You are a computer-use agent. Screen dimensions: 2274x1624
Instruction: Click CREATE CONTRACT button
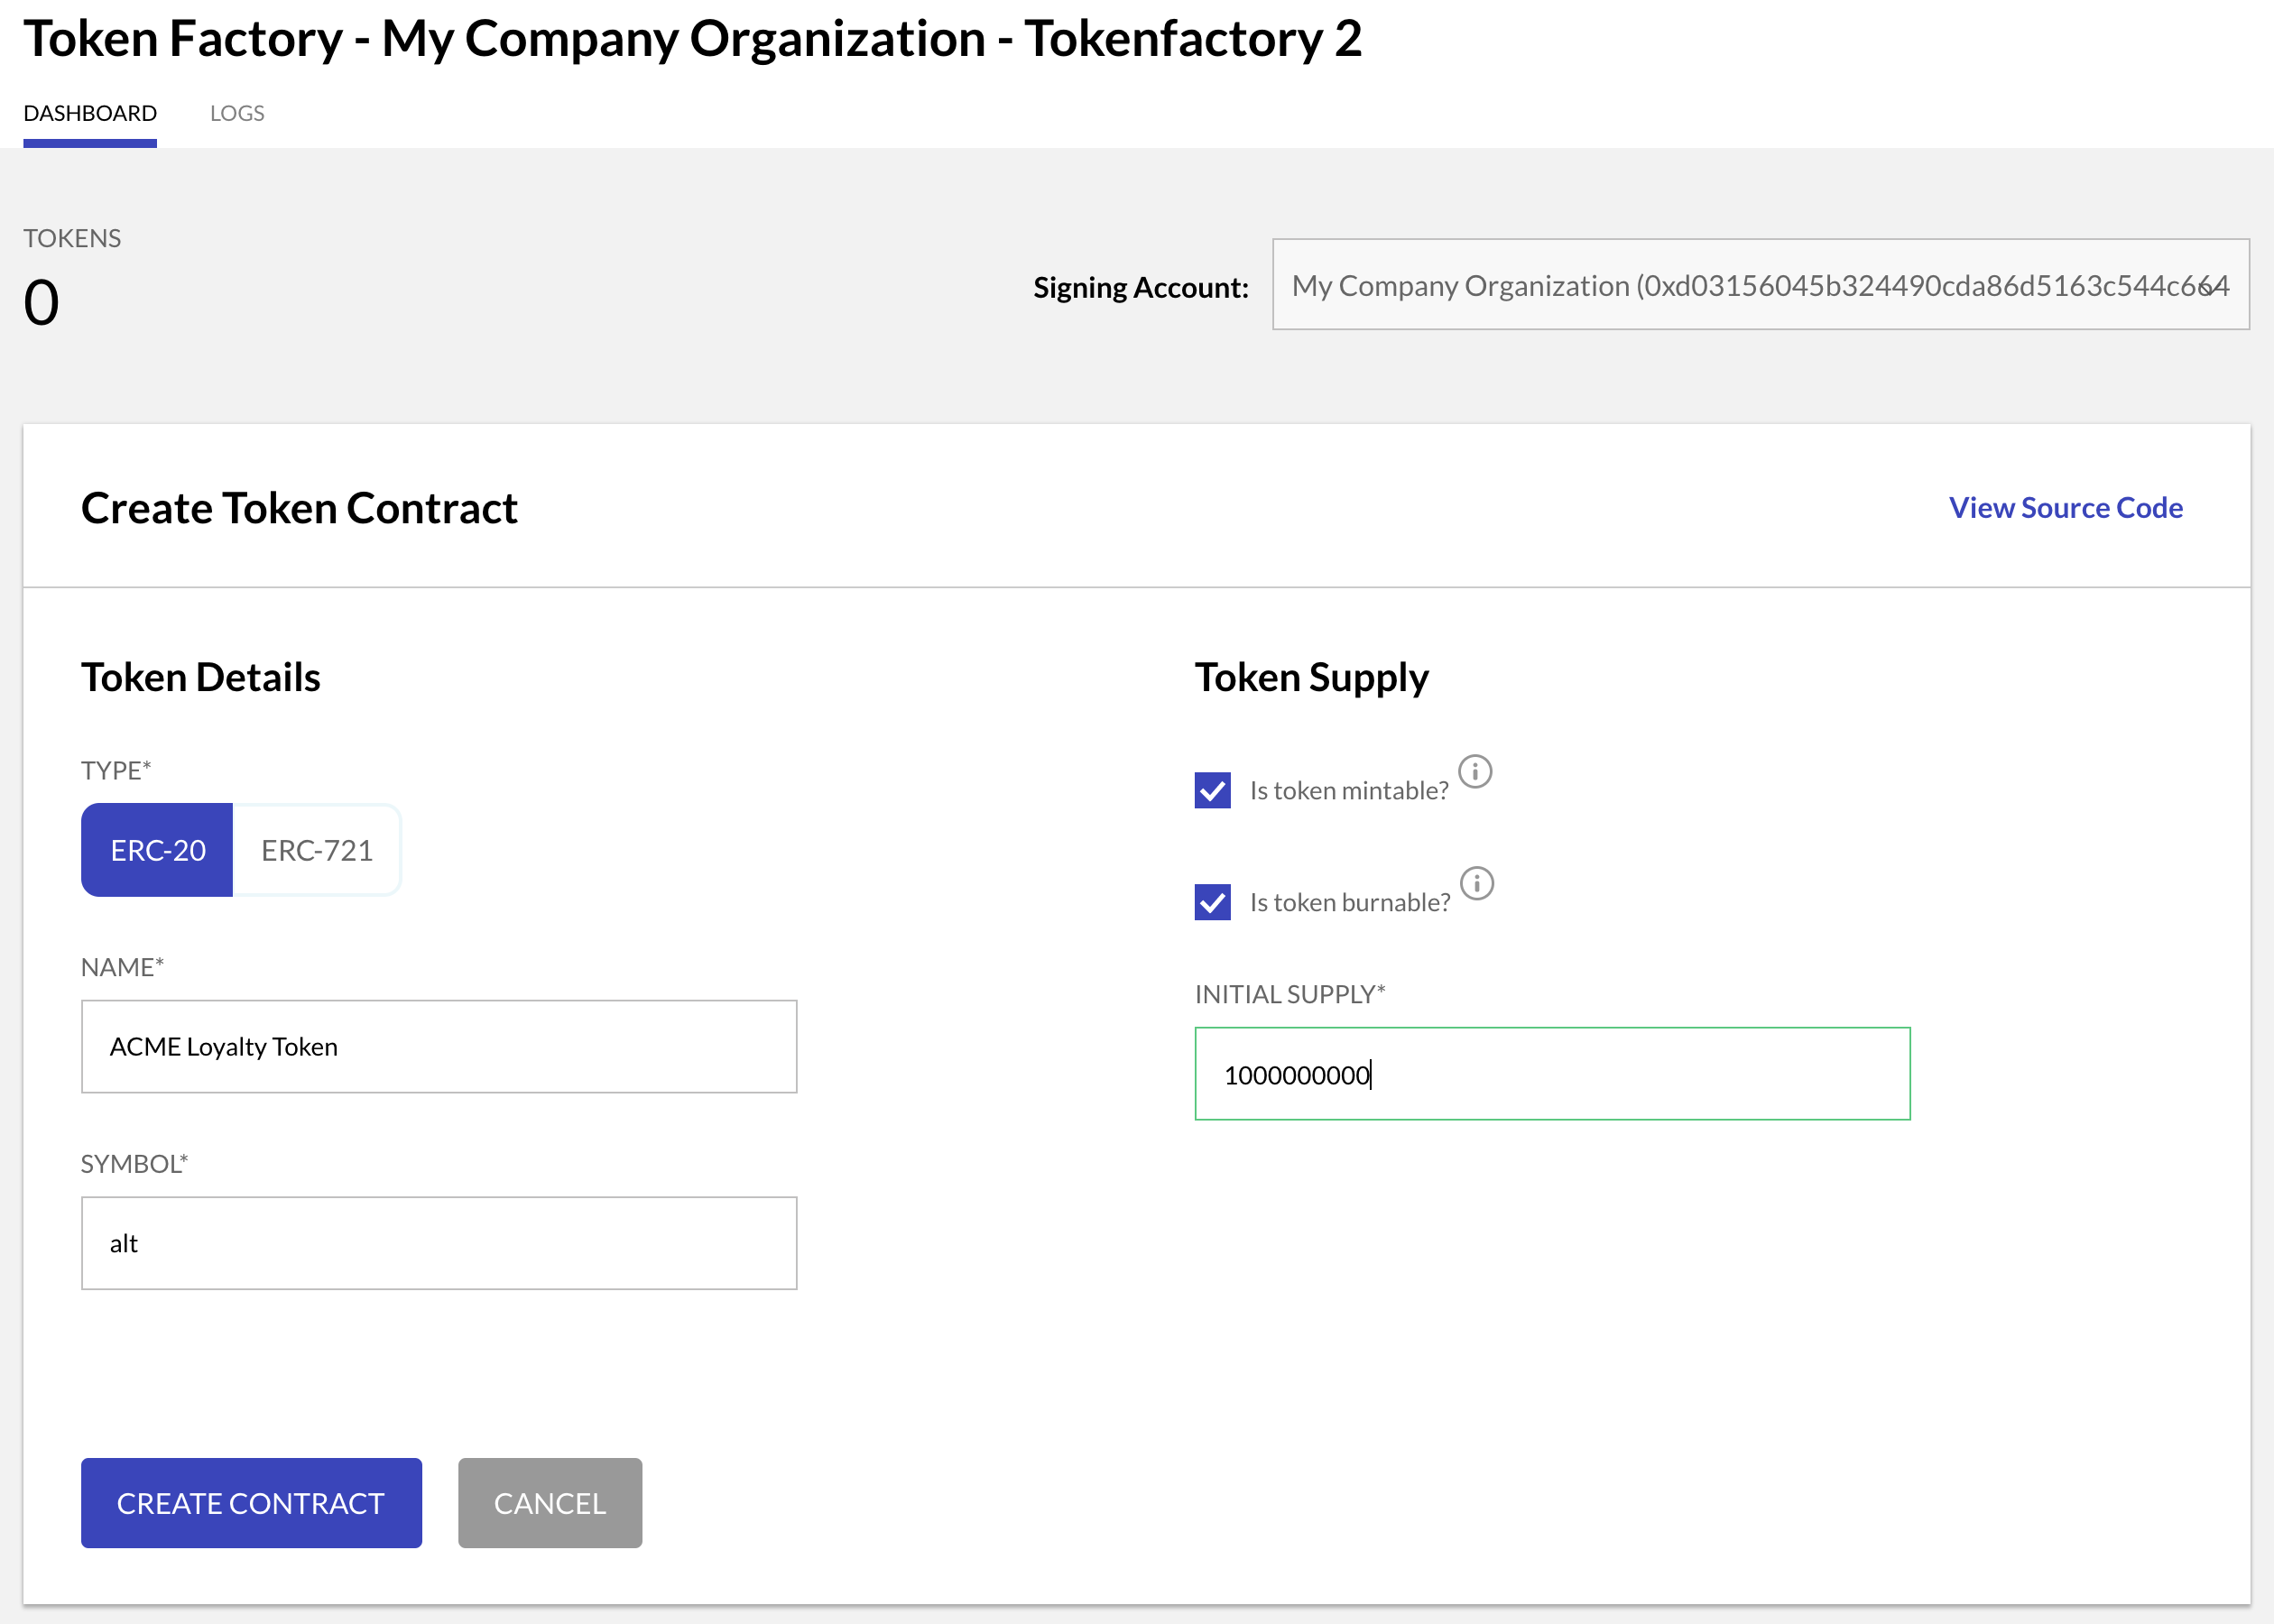point(250,1503)
